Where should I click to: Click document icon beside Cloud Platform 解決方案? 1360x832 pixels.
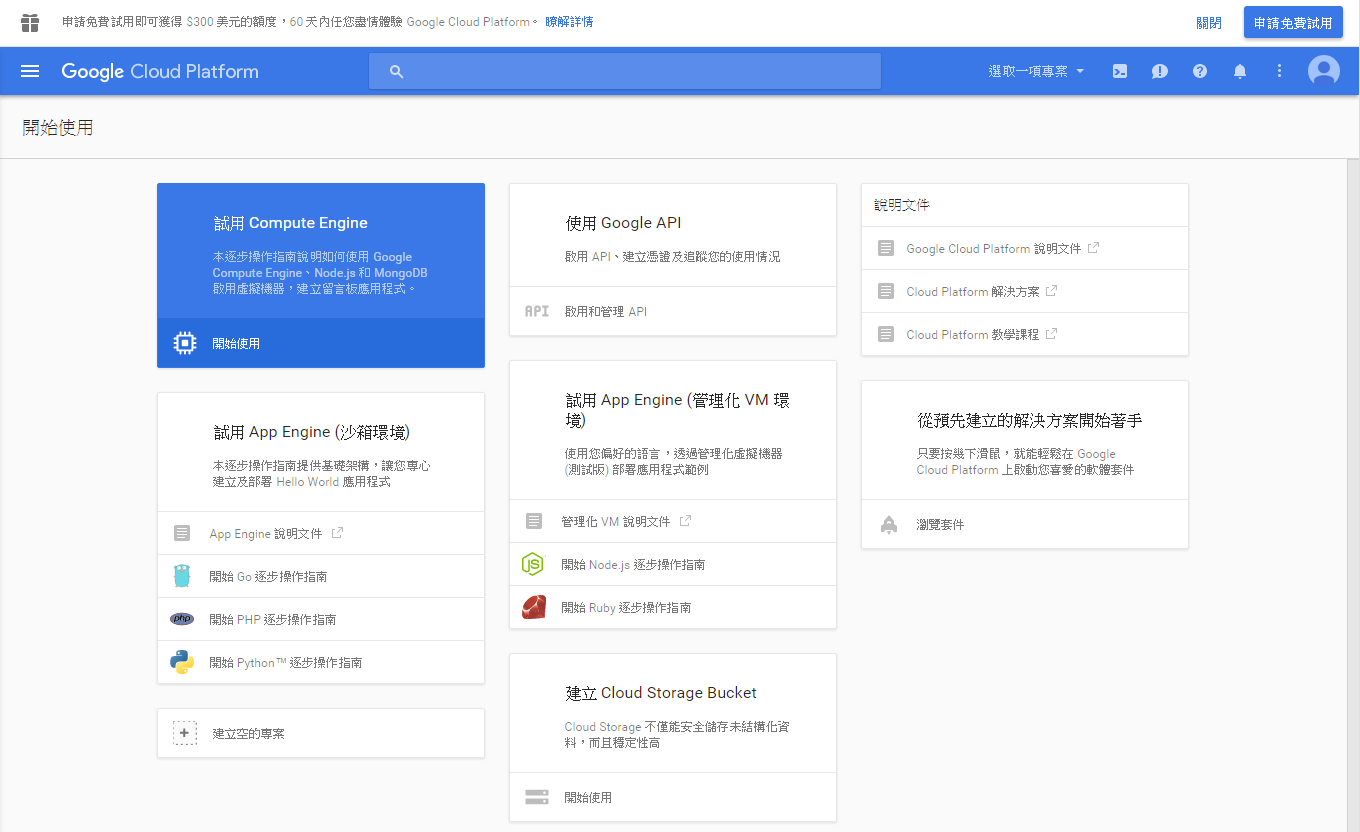886,291
